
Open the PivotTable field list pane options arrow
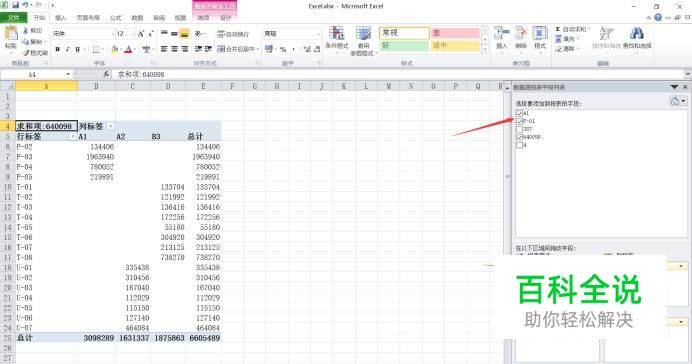click(x=674, y=87)
